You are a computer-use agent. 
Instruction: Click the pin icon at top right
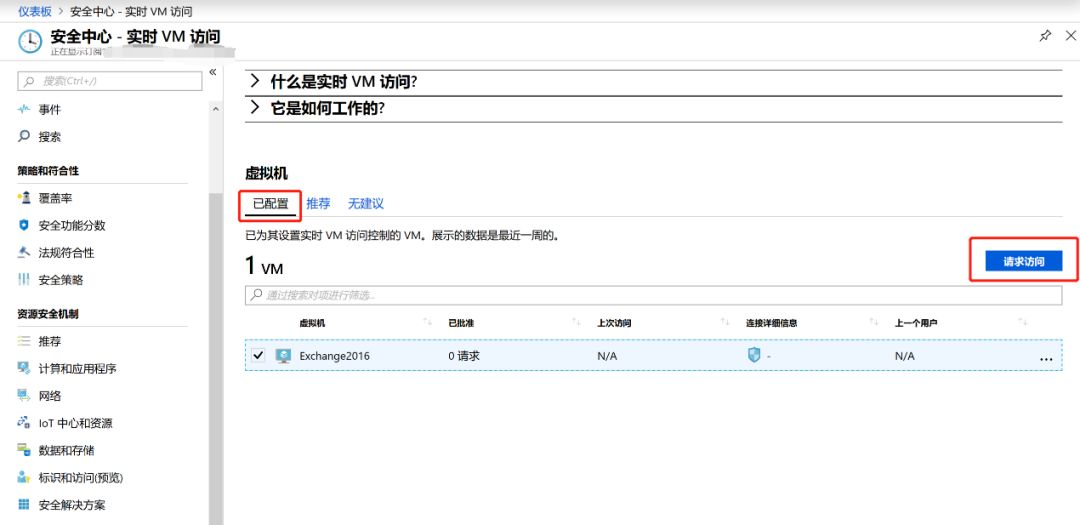click(x=1045, y=36)
